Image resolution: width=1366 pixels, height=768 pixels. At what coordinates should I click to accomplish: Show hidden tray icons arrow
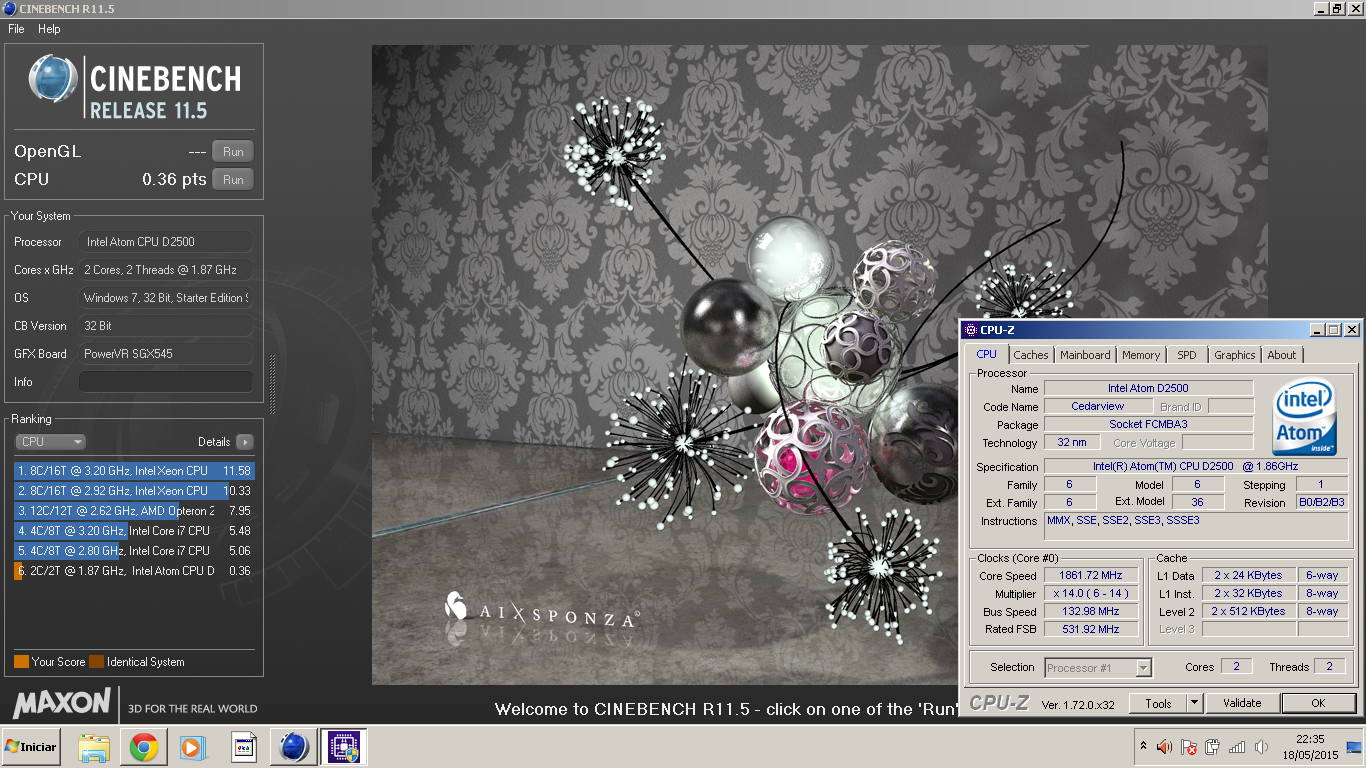click(x=1143, y=746)
